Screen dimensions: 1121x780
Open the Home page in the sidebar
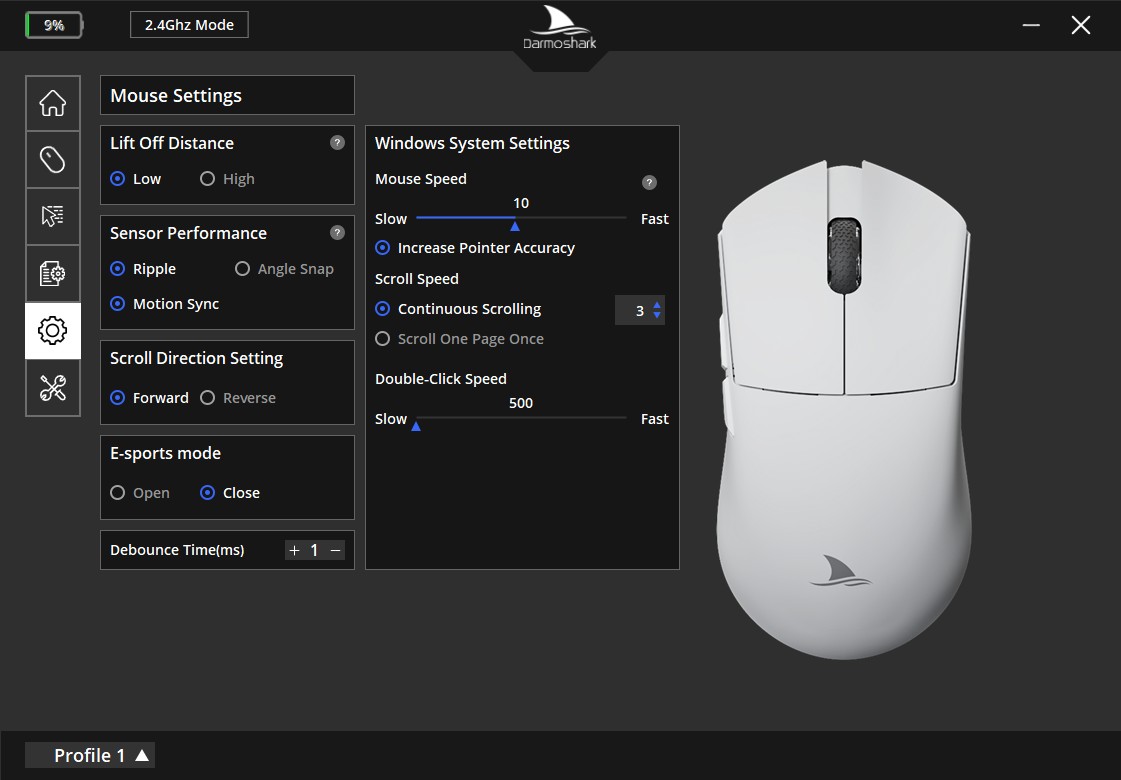[x=53, y=103]
